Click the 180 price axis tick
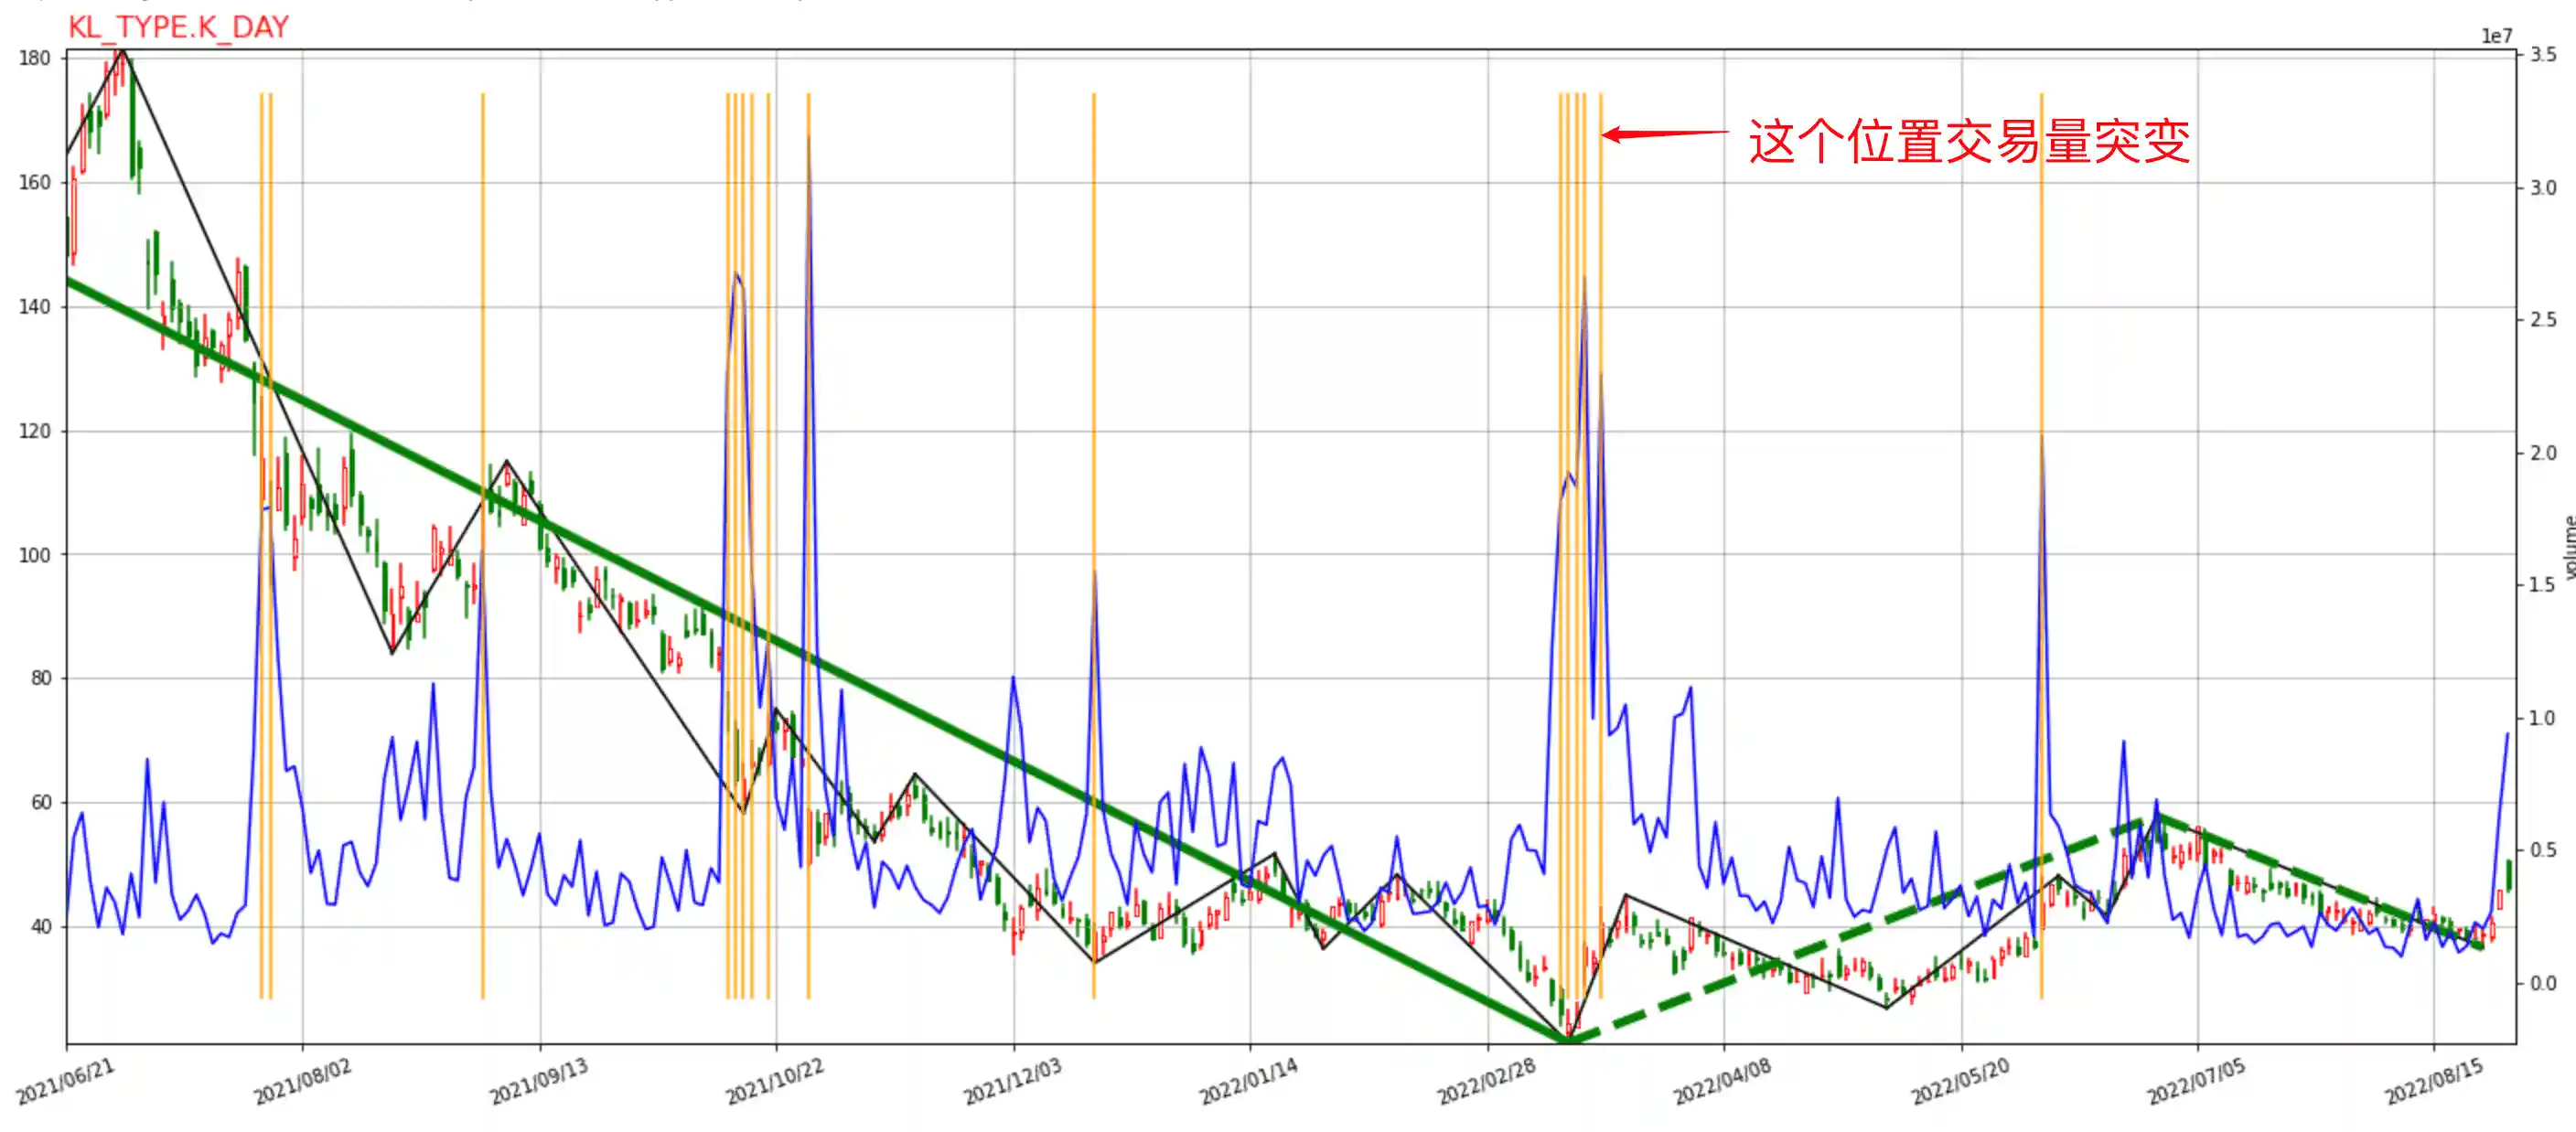 [x=34, y=58]
